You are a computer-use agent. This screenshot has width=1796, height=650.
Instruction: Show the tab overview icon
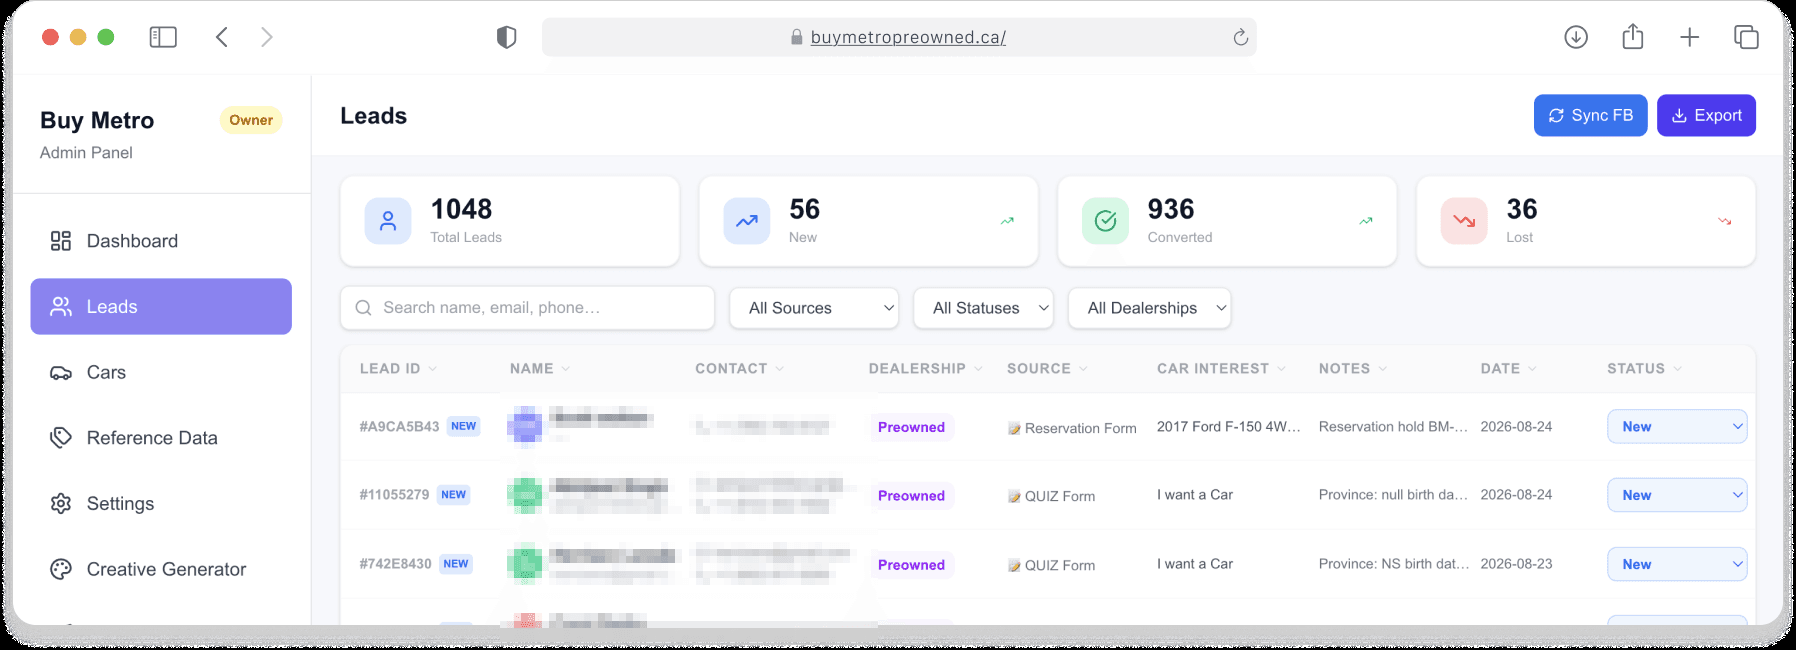click(x=1746, y=37)
